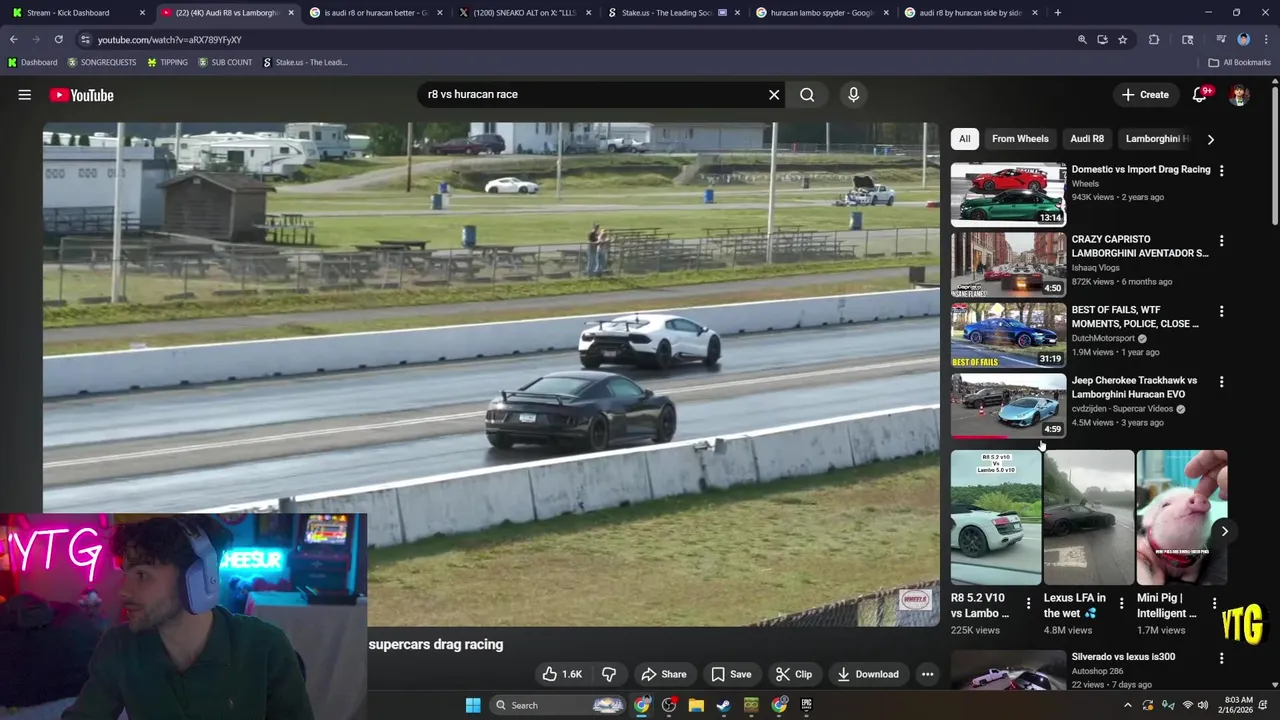Open the SONGREQUESTS bookmark
Screen dimensions: 1280x720
102,62
